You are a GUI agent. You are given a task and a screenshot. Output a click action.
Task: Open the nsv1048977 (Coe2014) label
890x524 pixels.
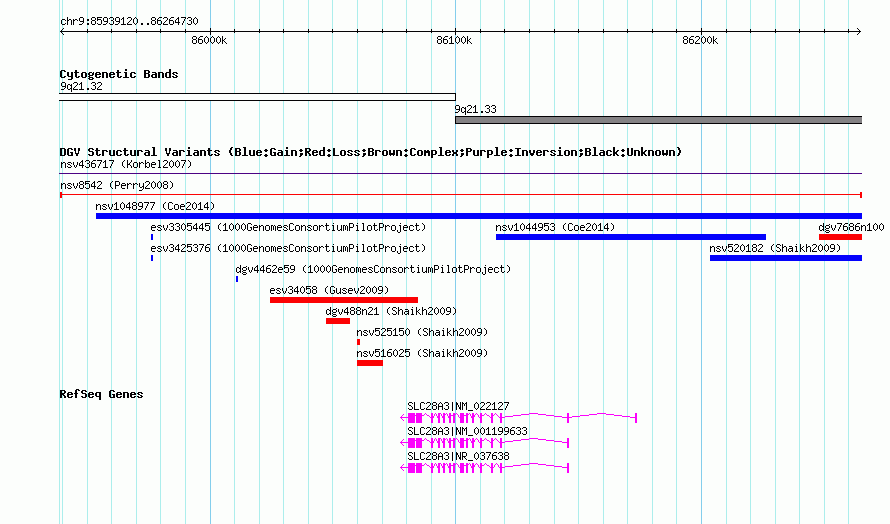[x=155, y=206]
